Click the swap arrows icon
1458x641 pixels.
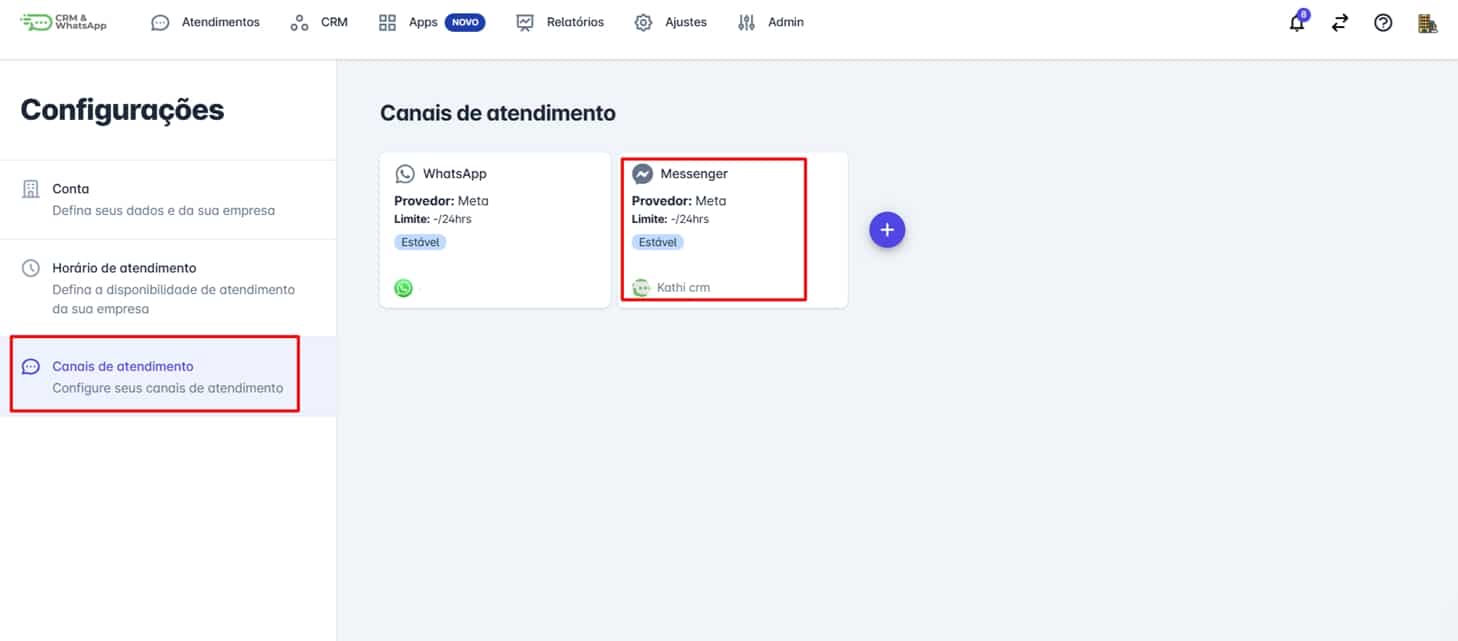1340,23
